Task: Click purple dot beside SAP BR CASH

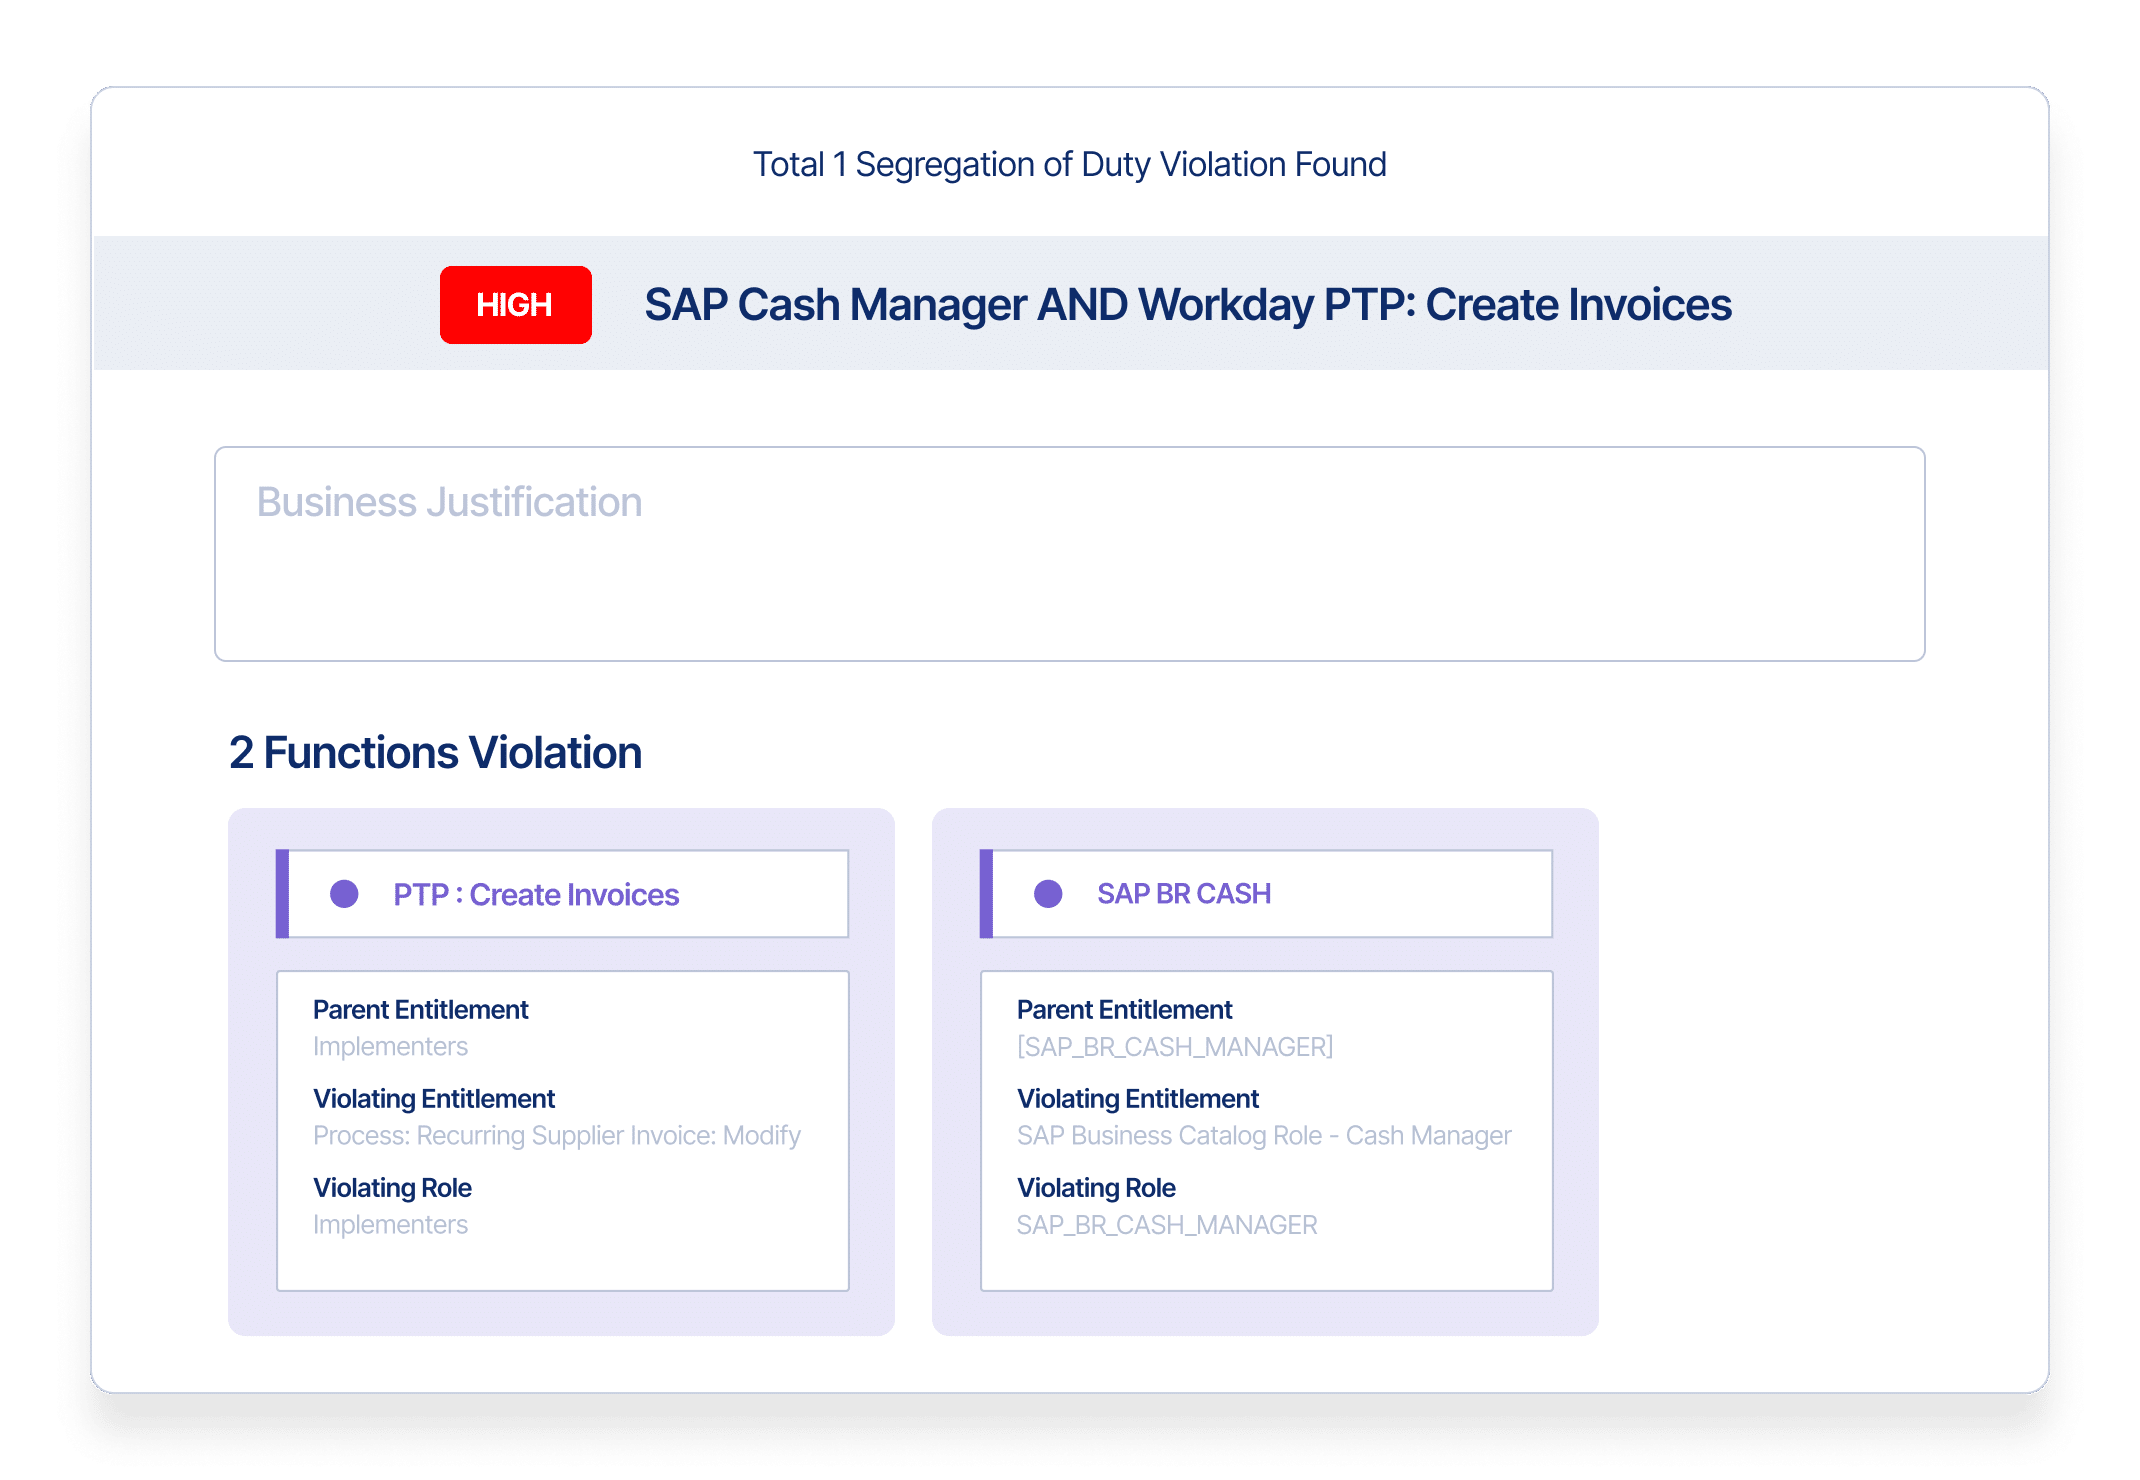Action: click(x=1048, y=894)
